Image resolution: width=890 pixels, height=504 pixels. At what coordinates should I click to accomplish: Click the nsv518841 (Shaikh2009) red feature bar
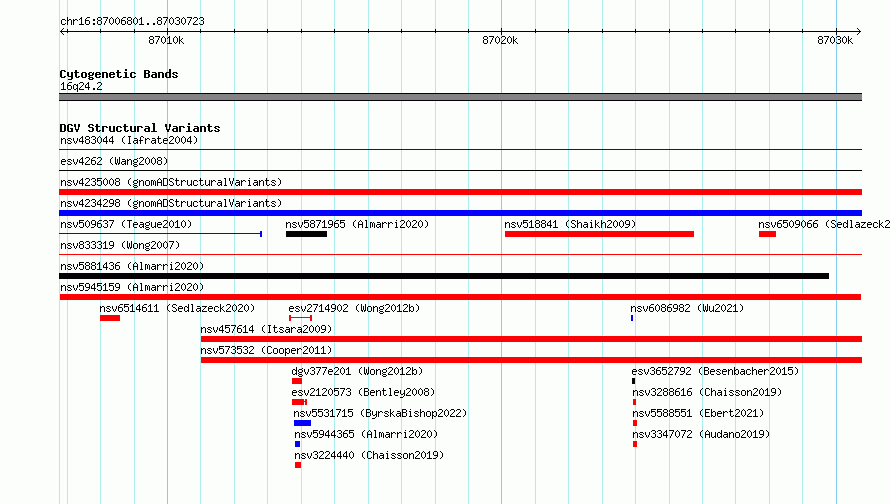tap(599, 234)
